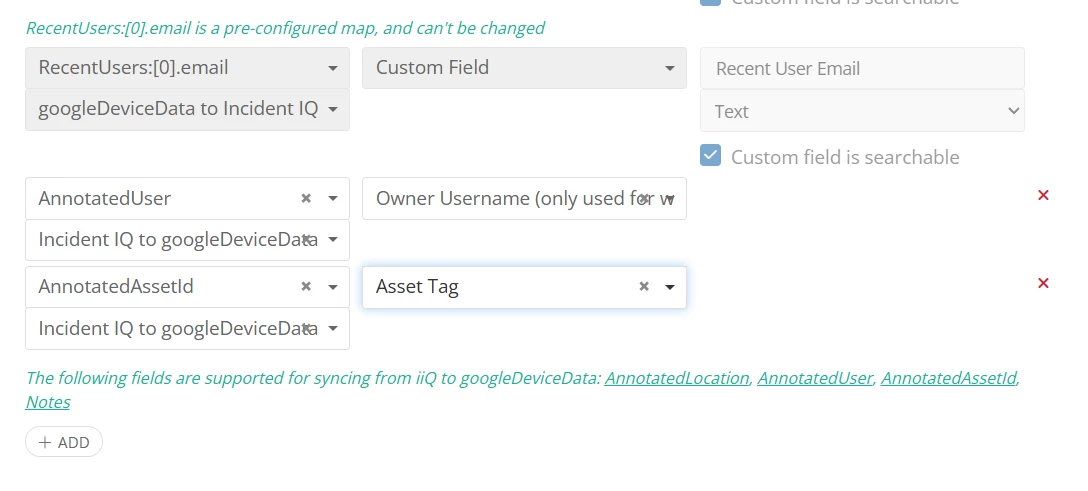Screen dimensions: 1088x491
Task: Follow the Notes link
Action: (x=48, y=402)
